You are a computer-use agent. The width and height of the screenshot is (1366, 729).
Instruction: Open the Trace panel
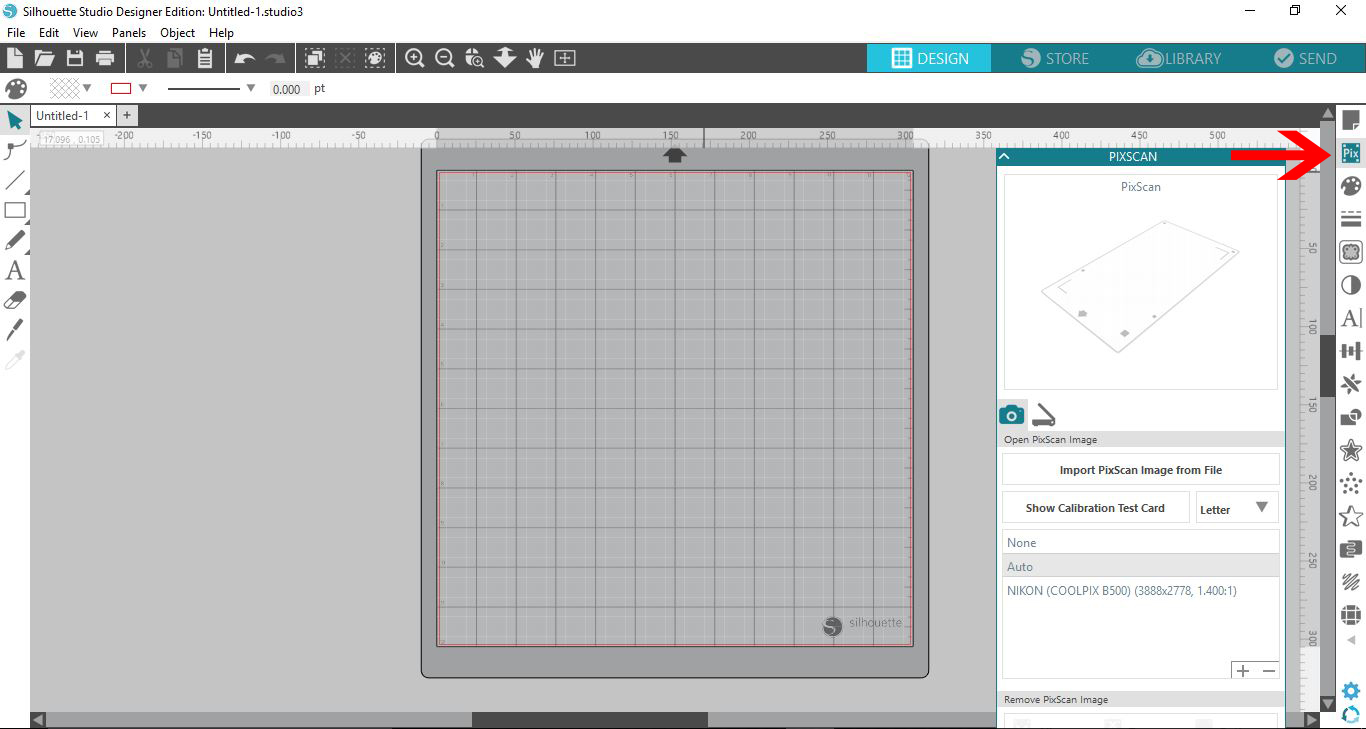[x=1351, y=252]
